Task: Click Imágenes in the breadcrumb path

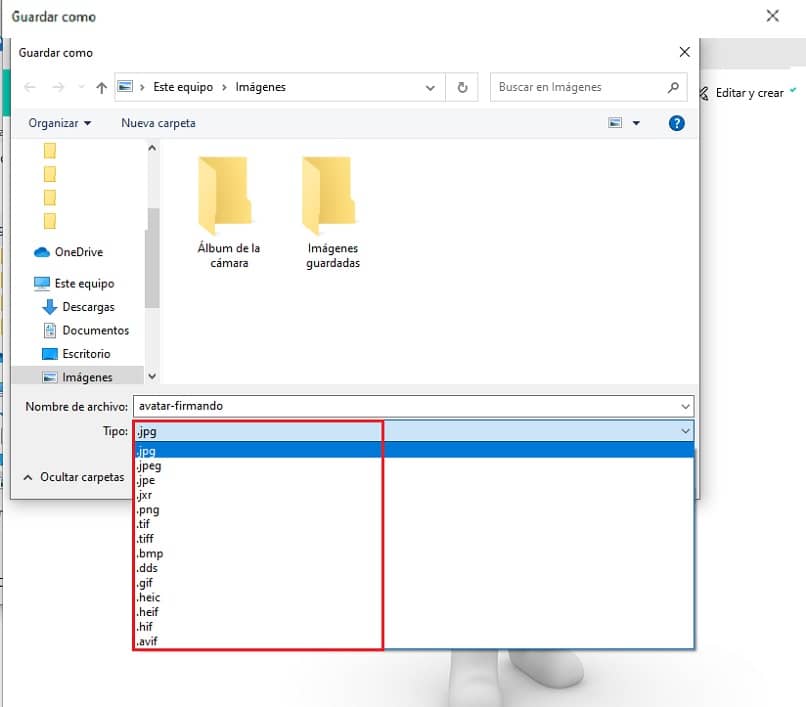Action: pos(259,87)
